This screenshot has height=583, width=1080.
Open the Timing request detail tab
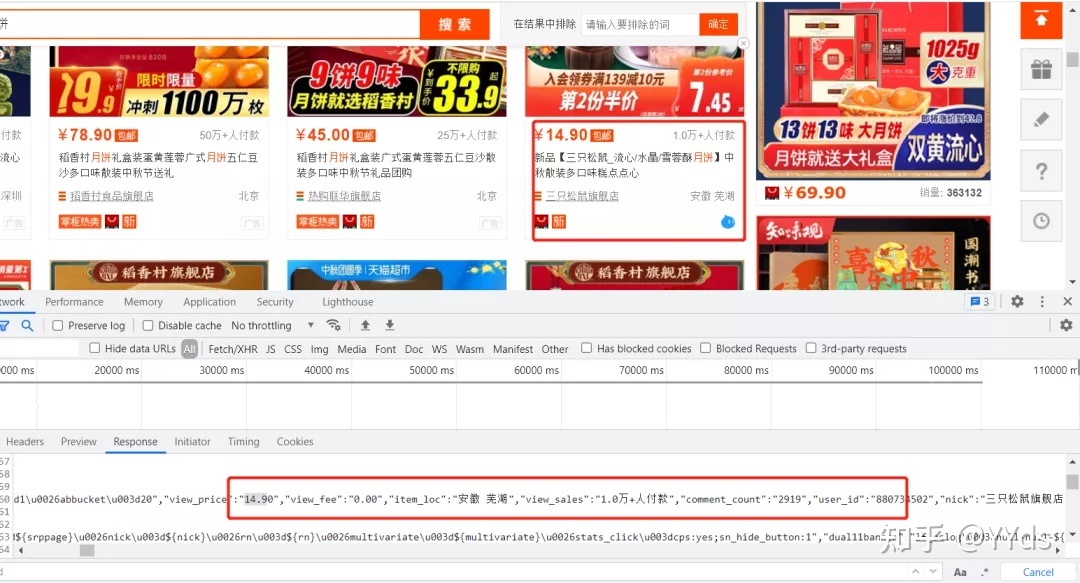(x=244, y=442)
